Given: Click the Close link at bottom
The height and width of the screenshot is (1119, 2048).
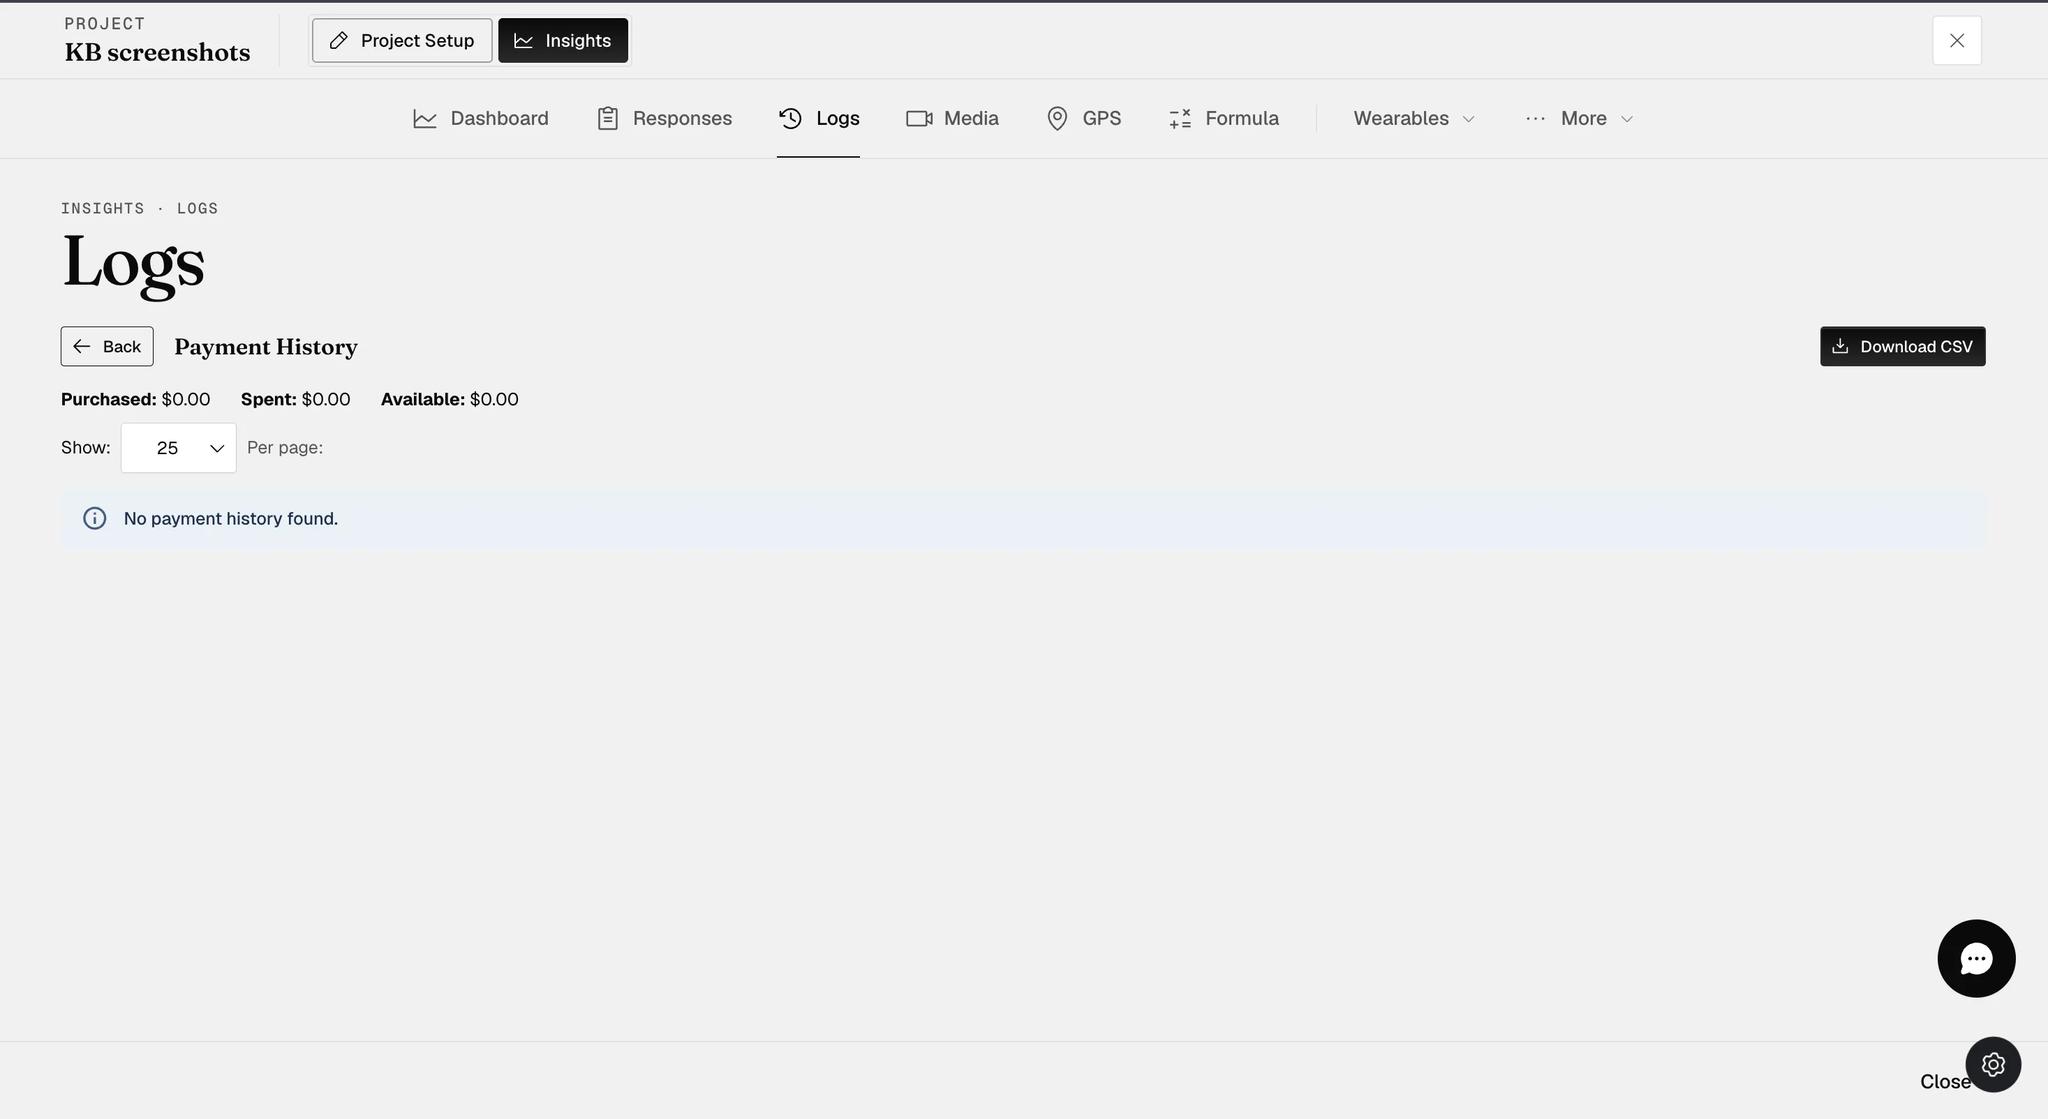Looking at the screenshot, I should (1944, 1081).
